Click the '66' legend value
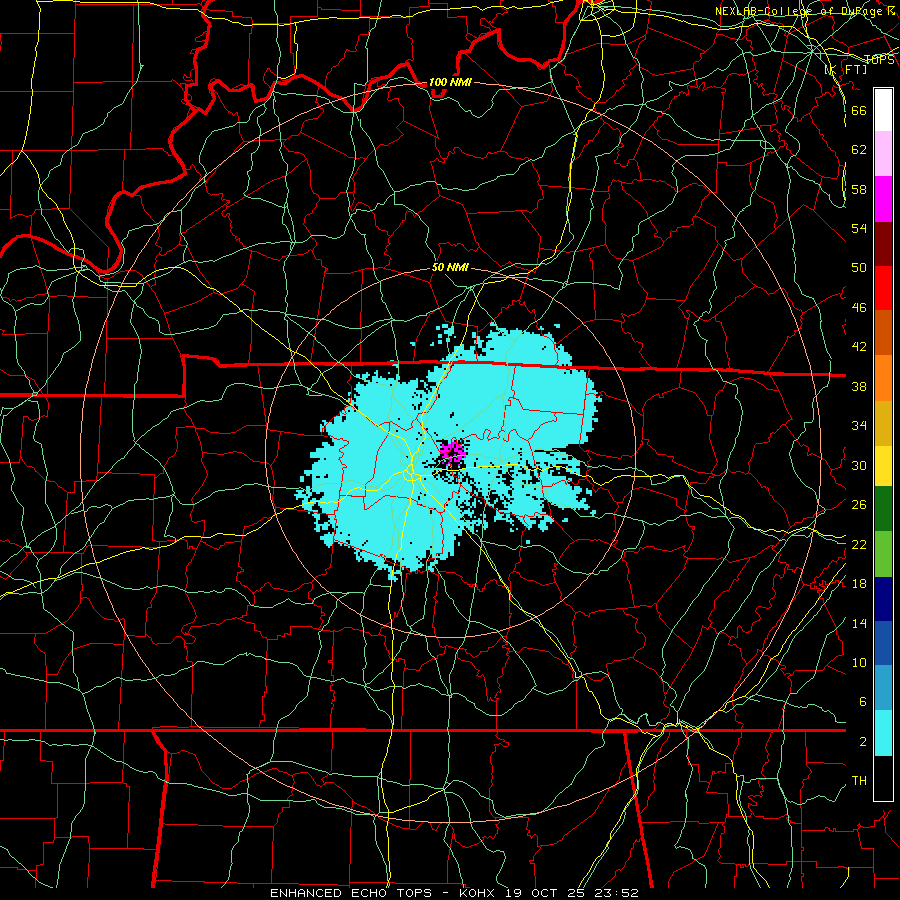900x900 pixels. coord(859,110)
